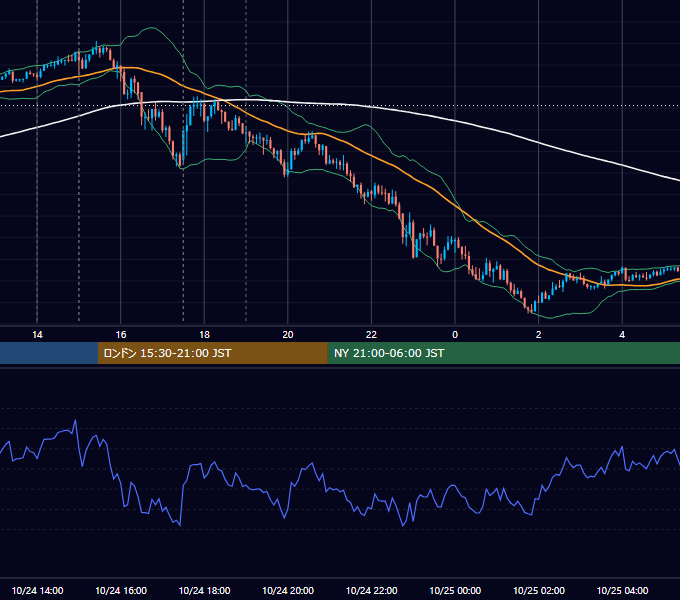This screenshot has width=680, height=600.
Task: Click the 10/24 18:00 time label
Action: click(204, 590)
